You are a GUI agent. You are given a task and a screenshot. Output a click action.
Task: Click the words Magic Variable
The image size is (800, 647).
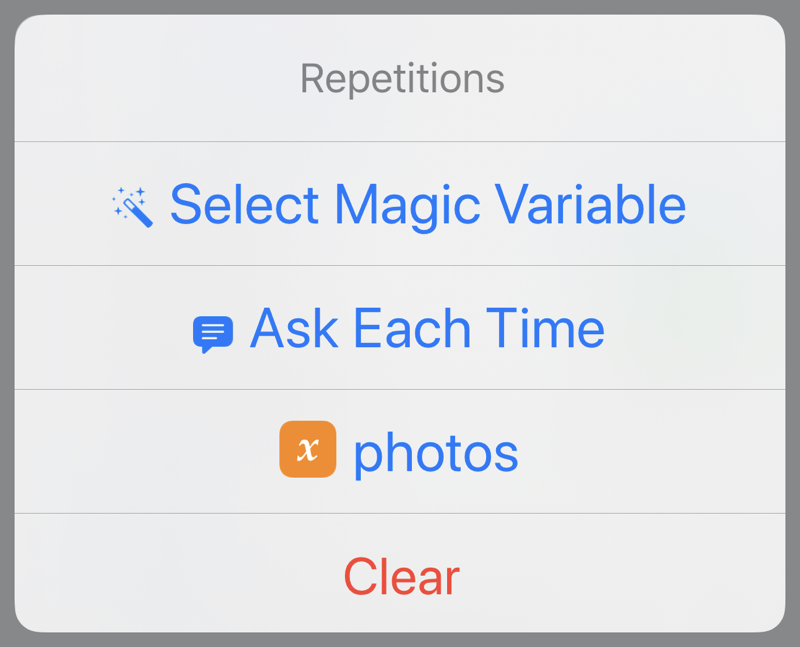pyautogui.click(x=510, y=207)
